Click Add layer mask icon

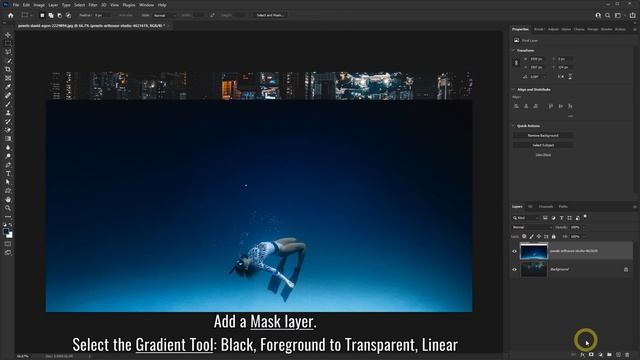coord(591,355)
